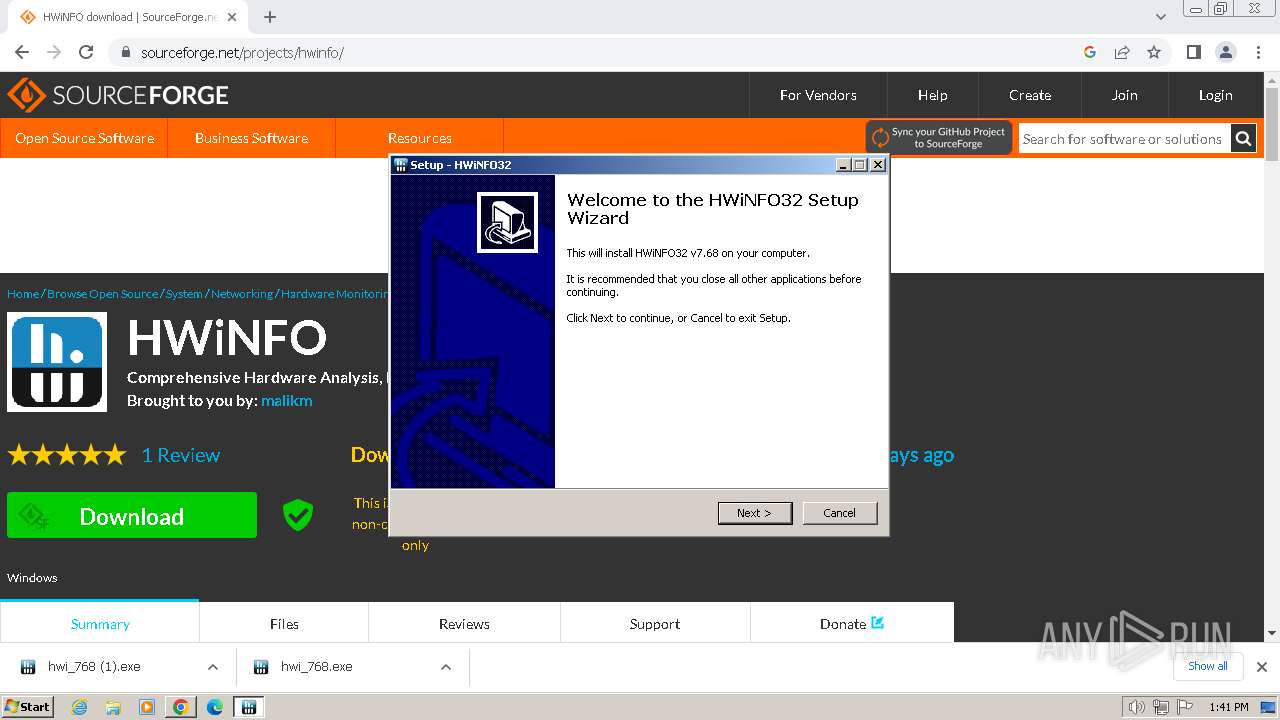Click the green shield security icon

pyautogui.click(x=298, y=515)
